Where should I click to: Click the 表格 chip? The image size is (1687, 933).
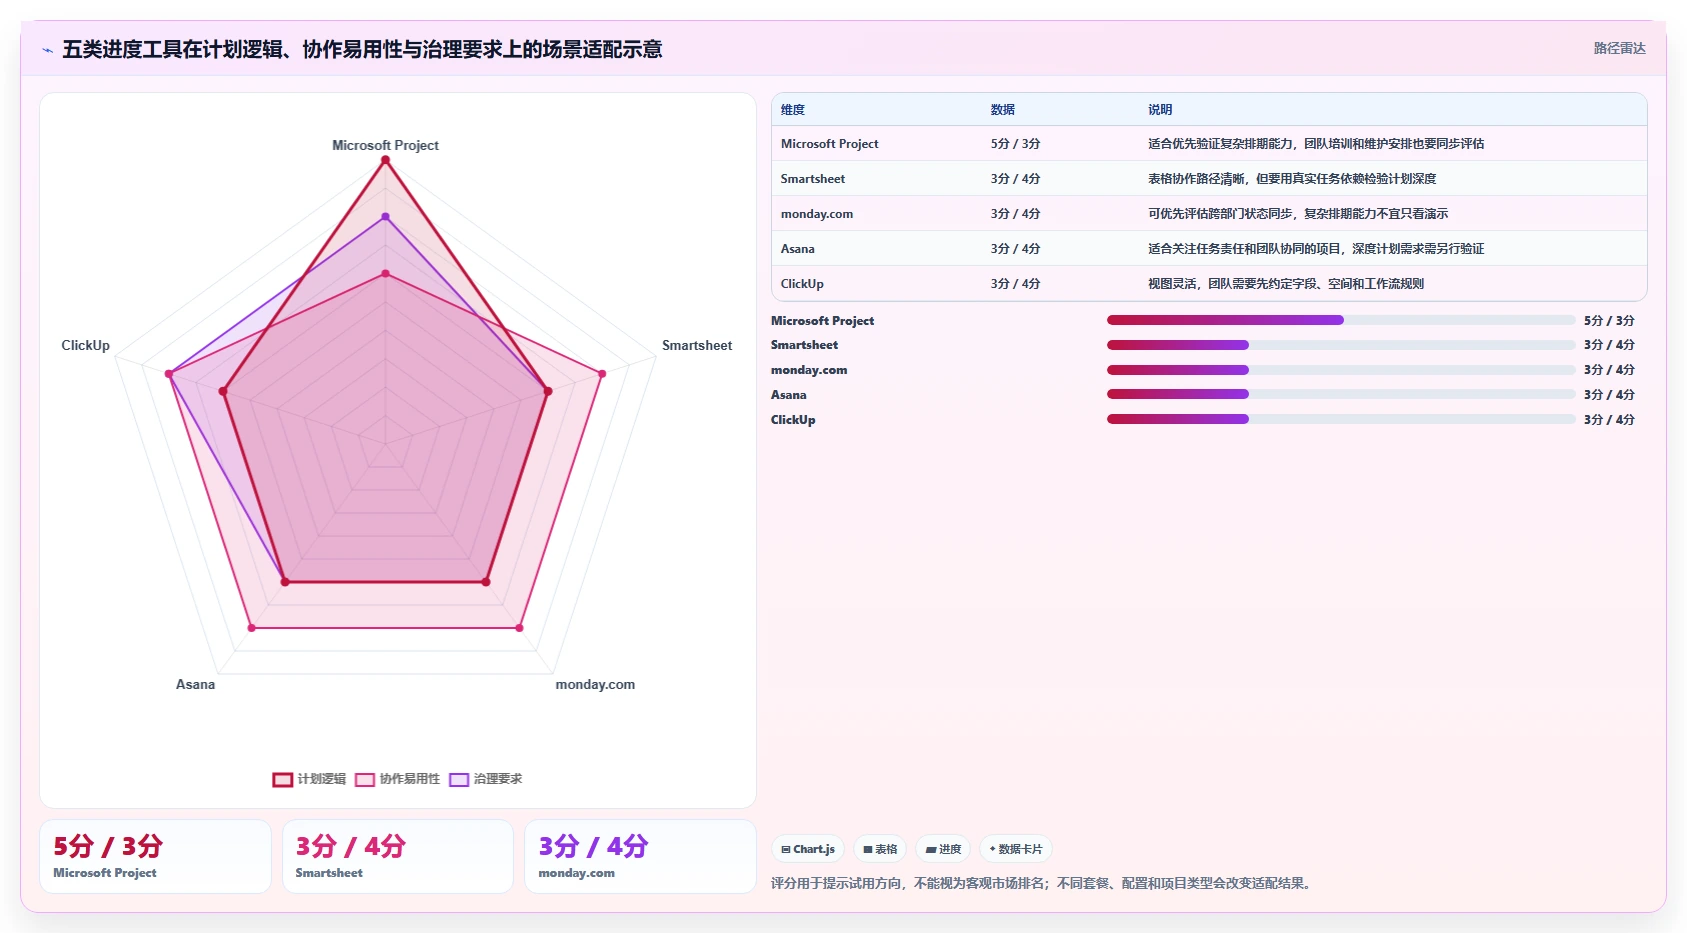[880, 849]
